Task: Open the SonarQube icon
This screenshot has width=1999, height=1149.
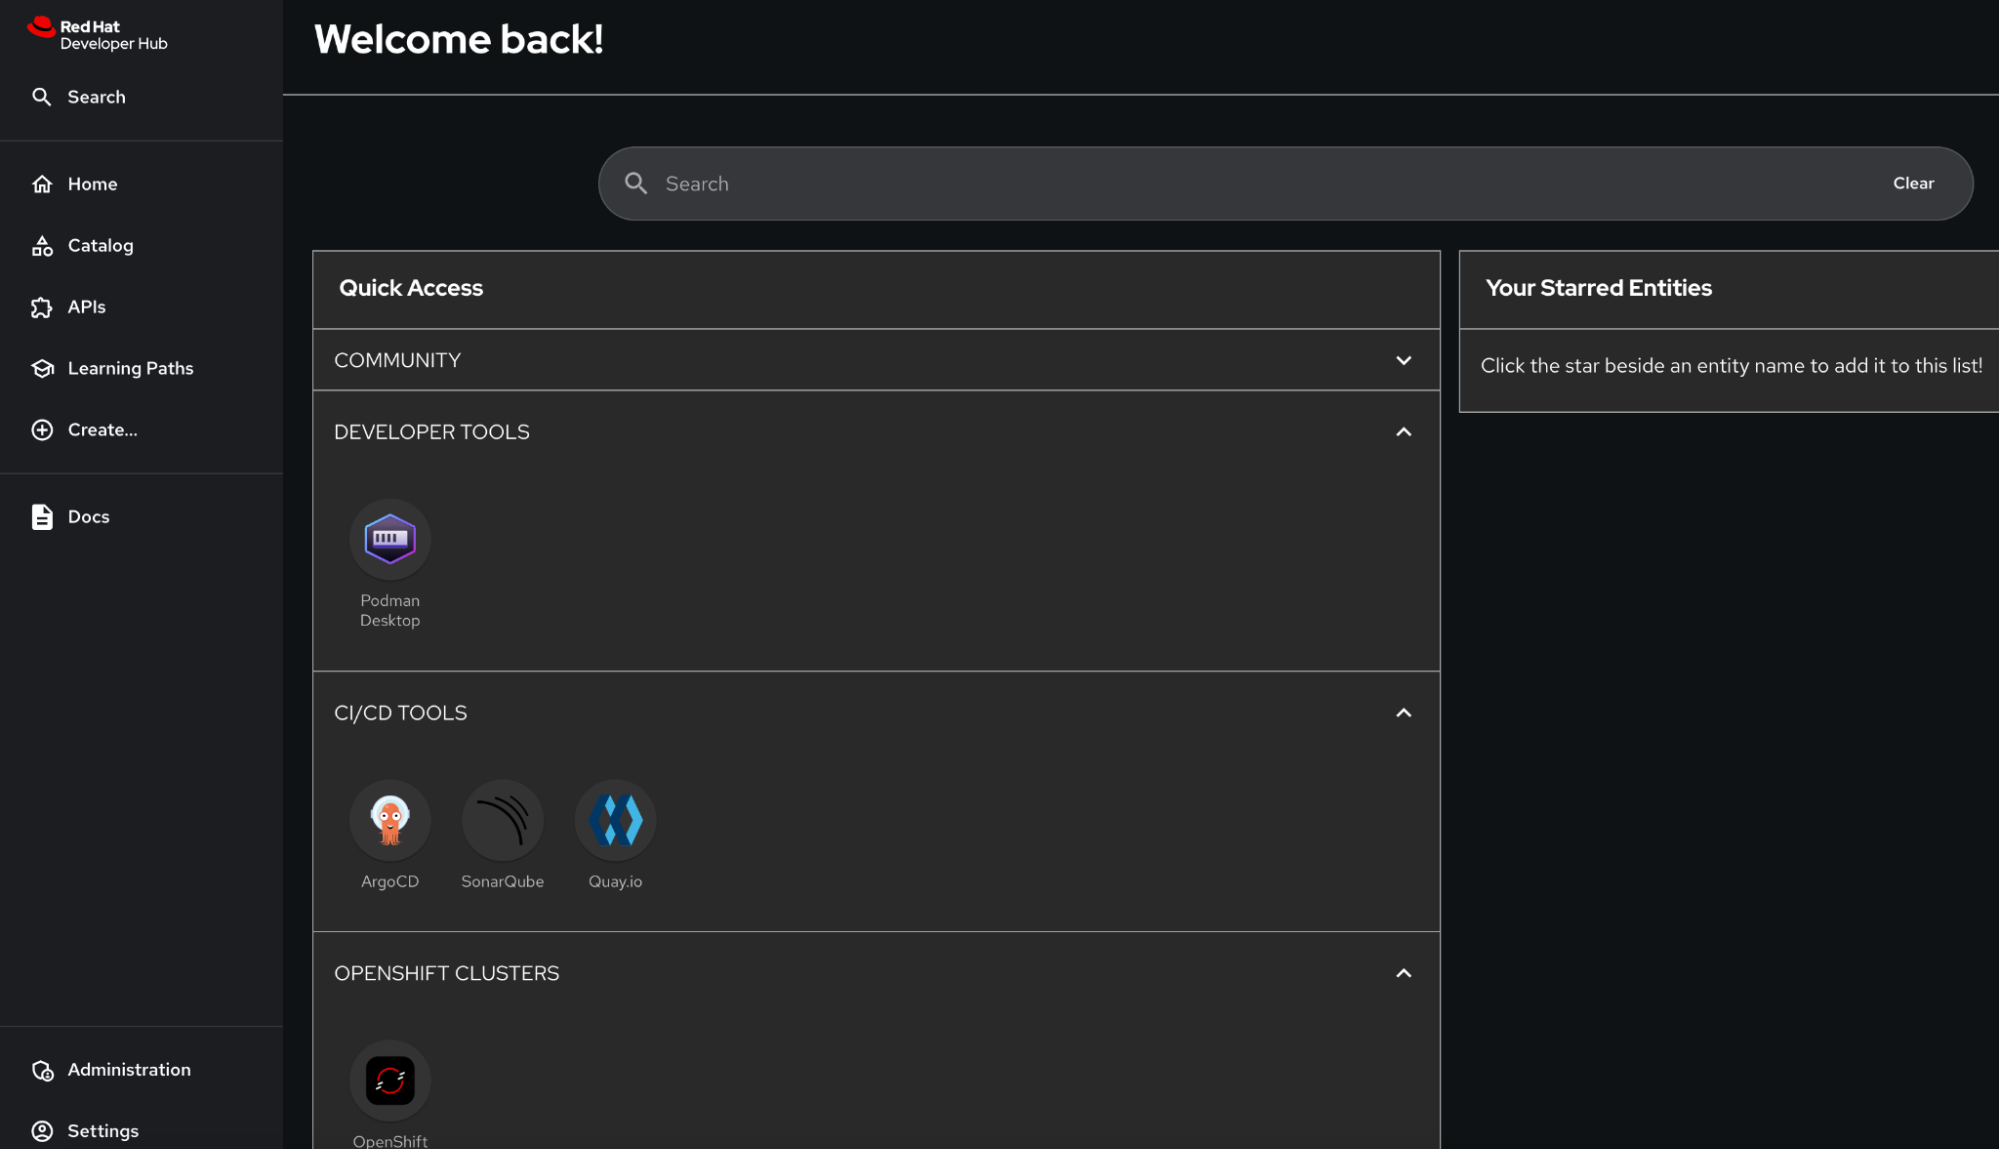Action: point(502,820)
